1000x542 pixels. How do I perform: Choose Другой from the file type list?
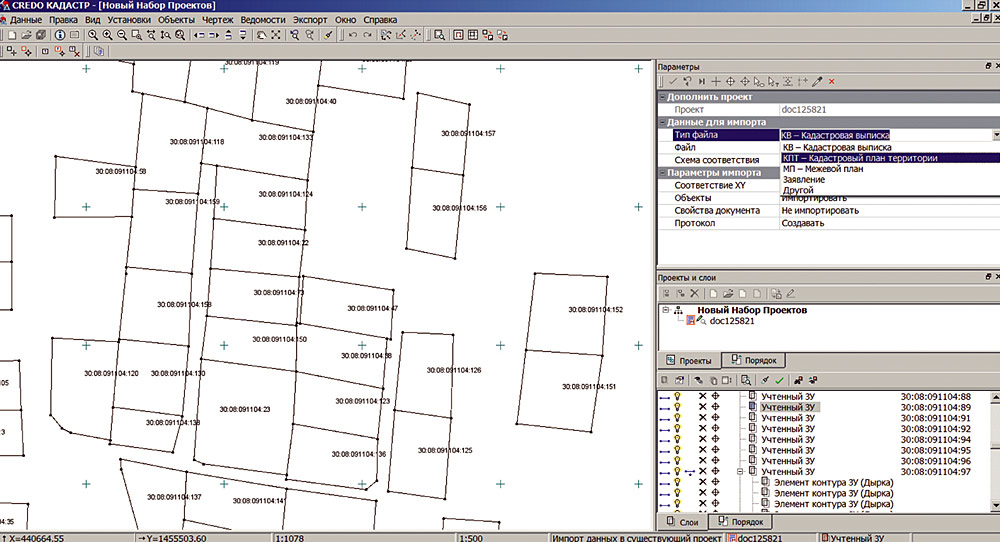[798, 190]
